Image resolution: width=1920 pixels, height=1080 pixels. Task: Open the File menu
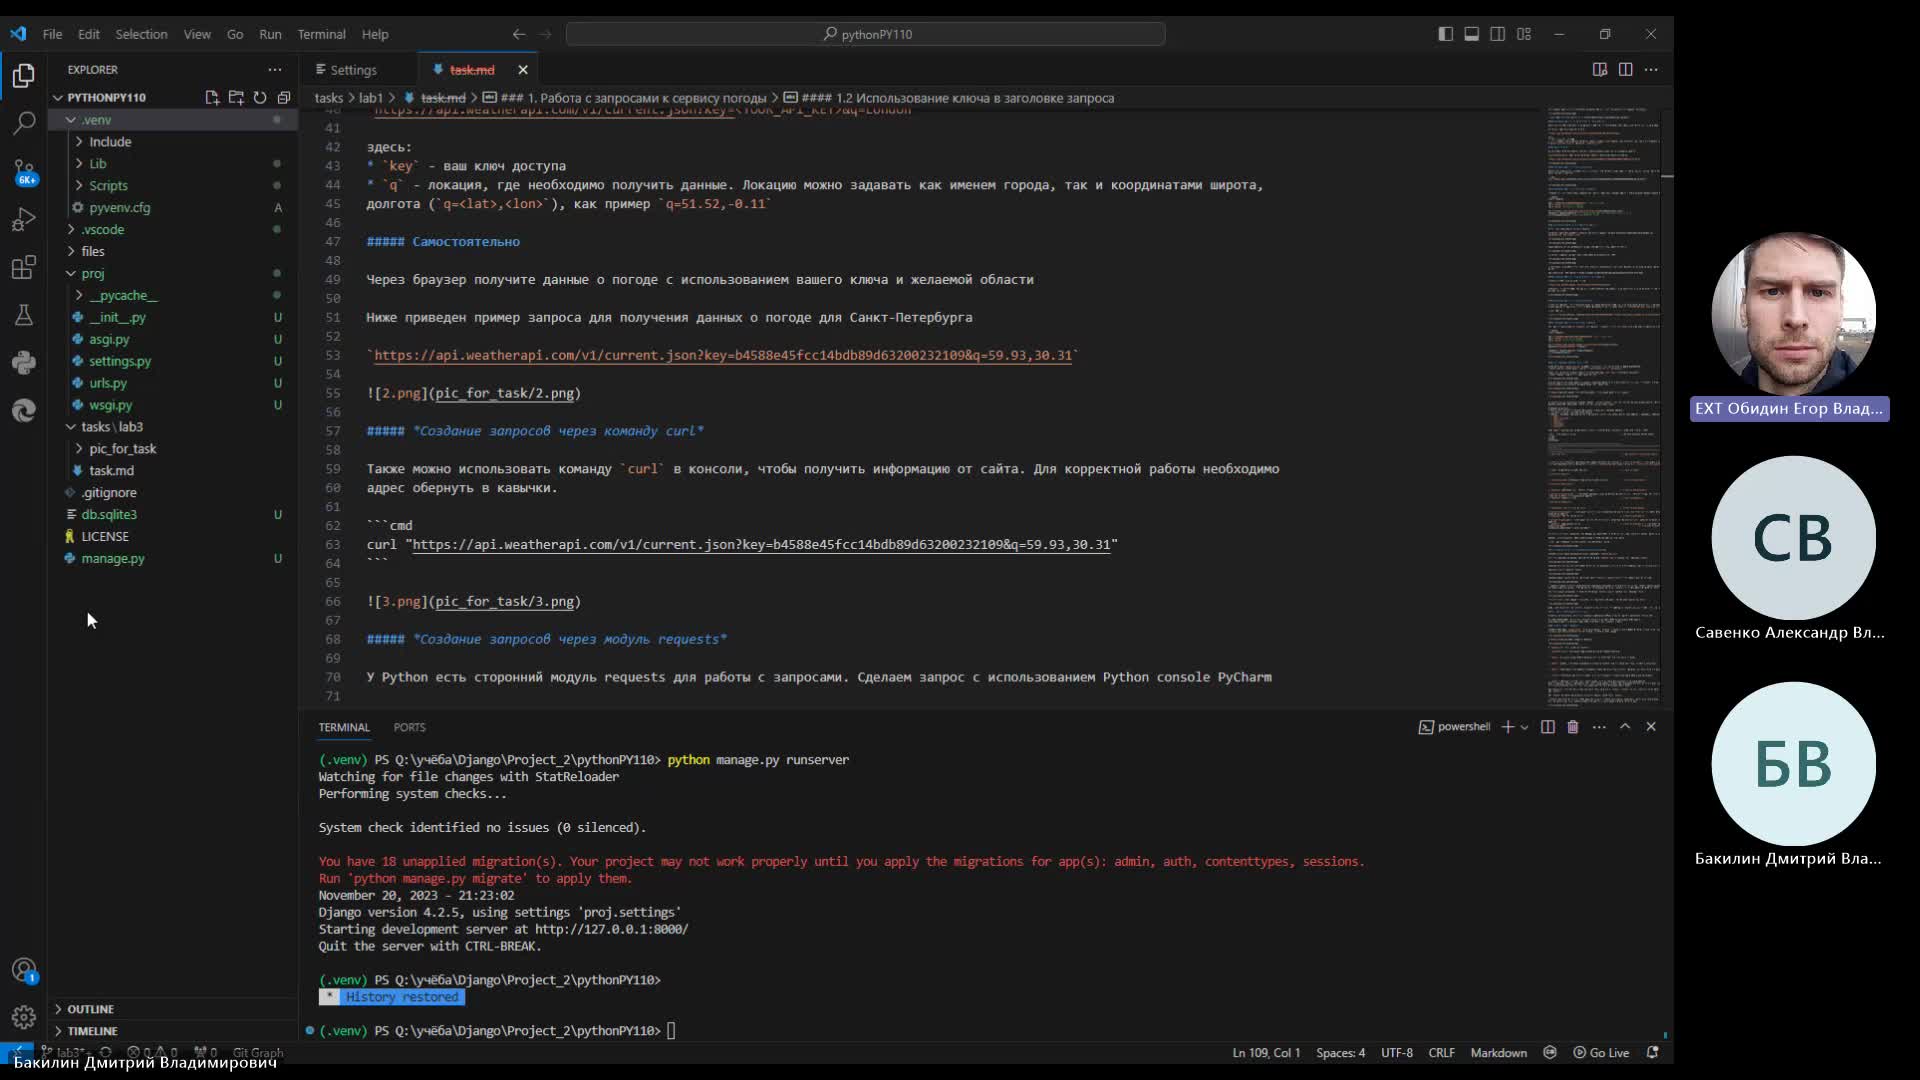pyautogui.click(x=52, y=34)
